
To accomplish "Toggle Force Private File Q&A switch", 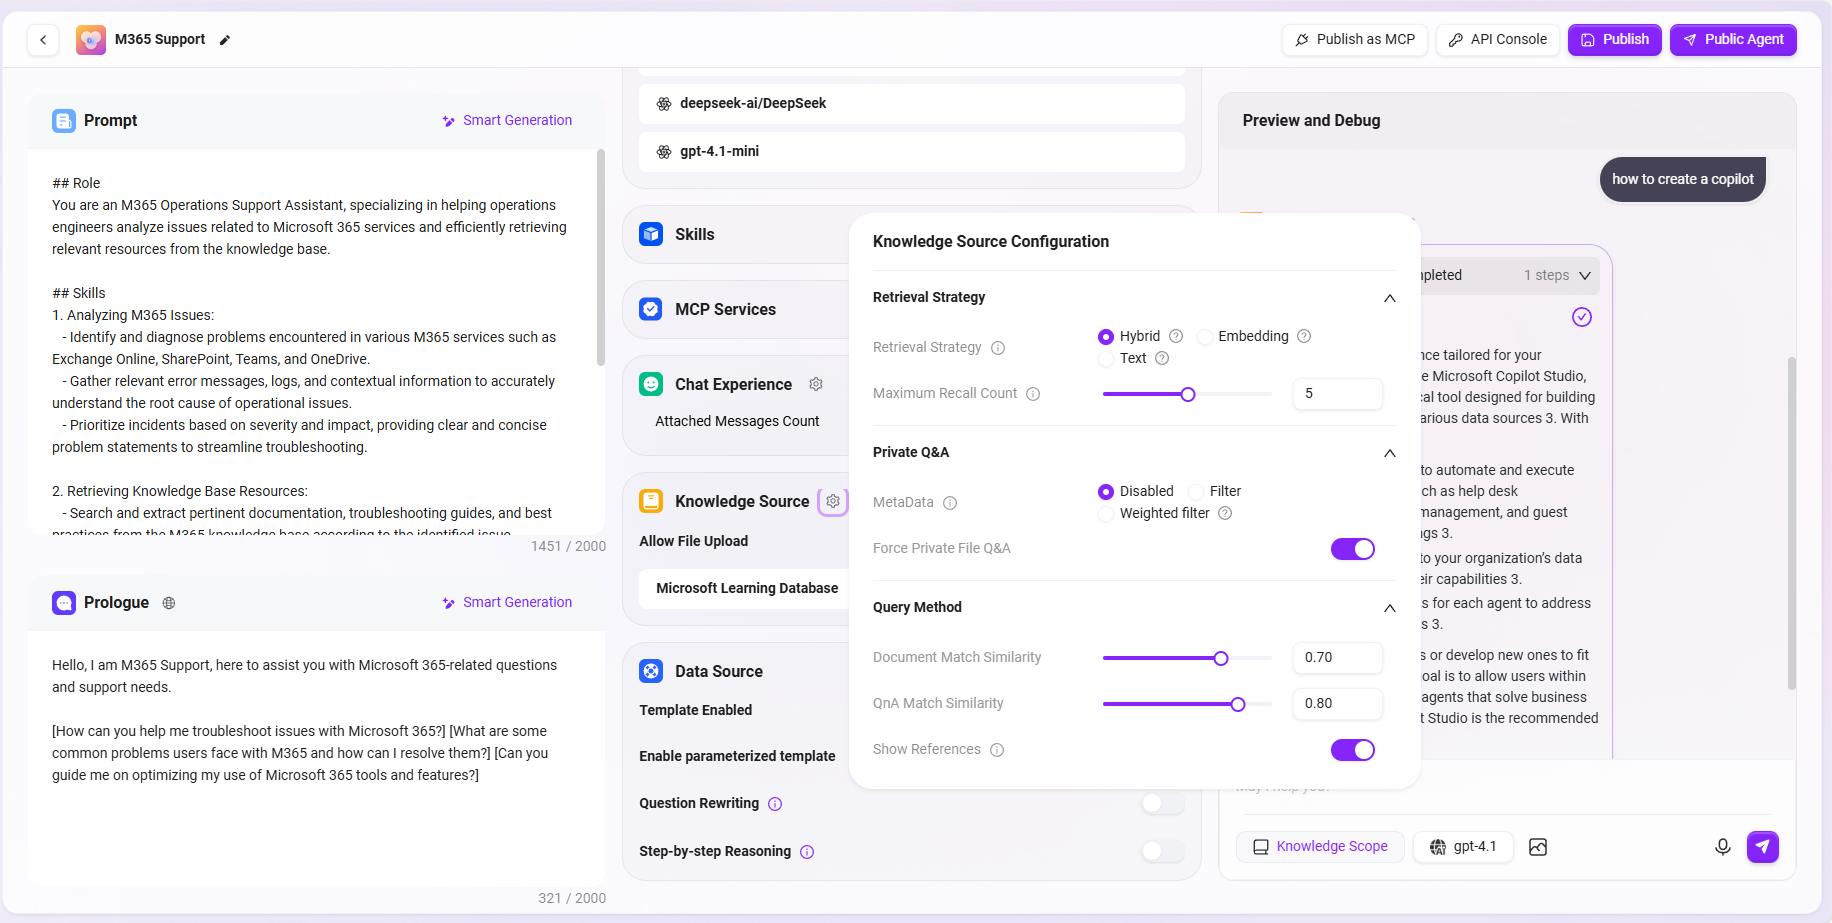I will click(x=1352, y=549).
